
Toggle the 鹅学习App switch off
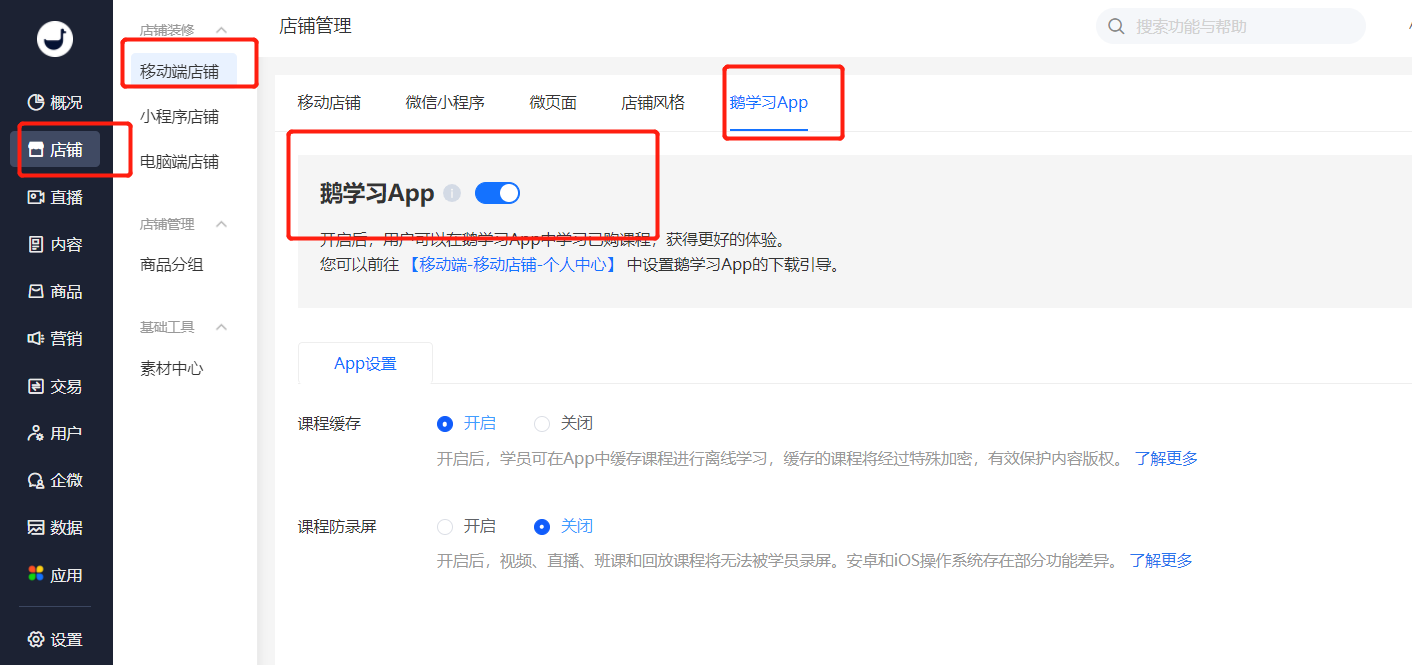click(497, 193)
